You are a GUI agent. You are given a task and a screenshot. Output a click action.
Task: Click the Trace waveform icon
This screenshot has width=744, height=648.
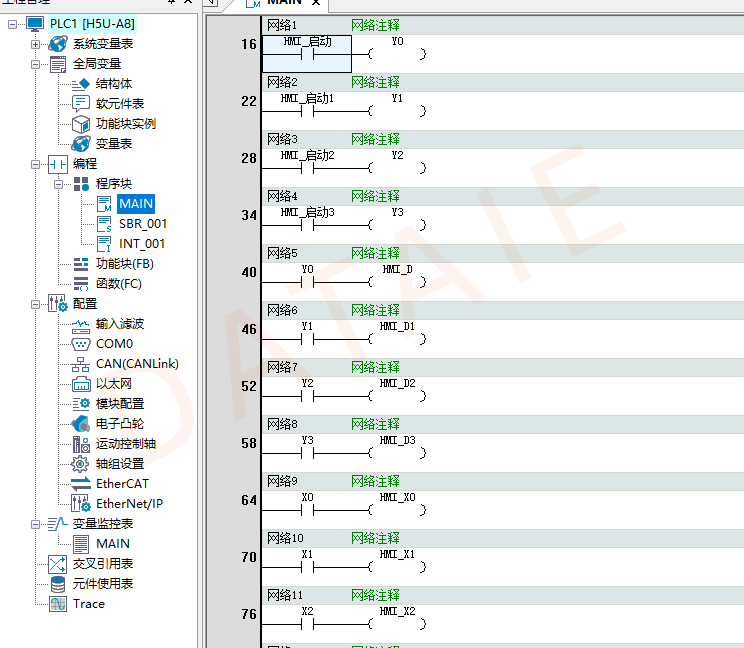58,604
